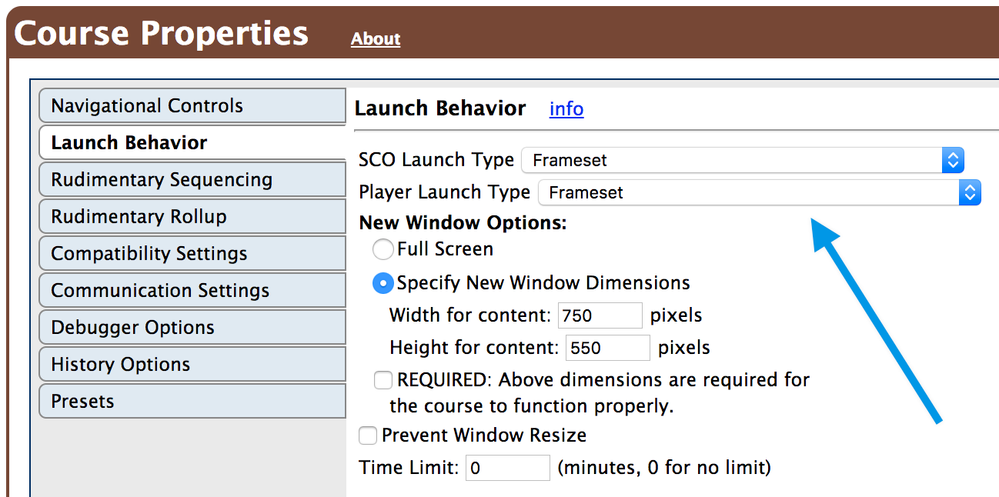This screenshot has height=497, width=999.
Task: Show the Debugger Options tab
Action: [191, 328]
